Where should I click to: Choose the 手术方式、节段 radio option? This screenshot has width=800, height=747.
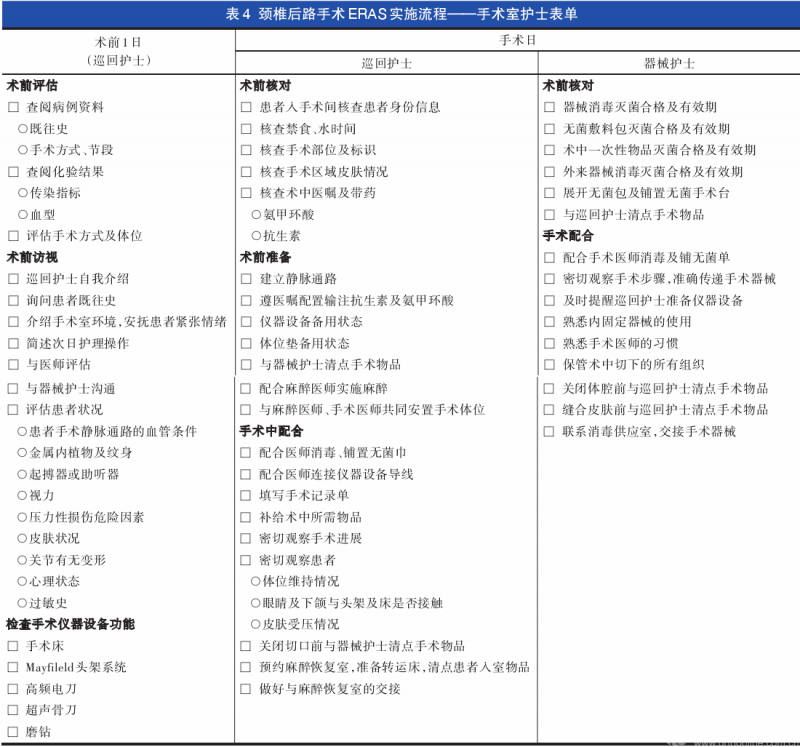[23, 151]
